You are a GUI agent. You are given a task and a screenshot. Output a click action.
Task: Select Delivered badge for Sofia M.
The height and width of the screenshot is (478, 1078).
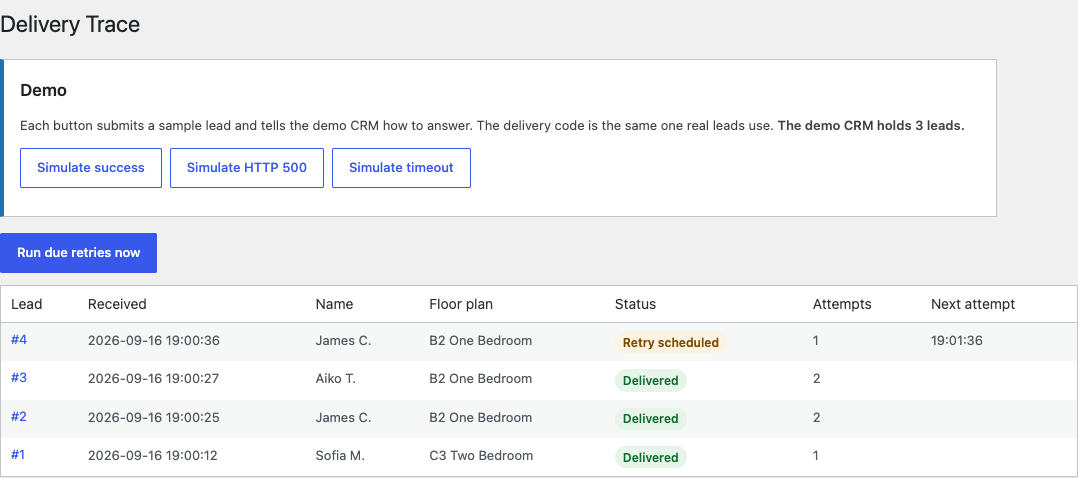coord(650,457)
